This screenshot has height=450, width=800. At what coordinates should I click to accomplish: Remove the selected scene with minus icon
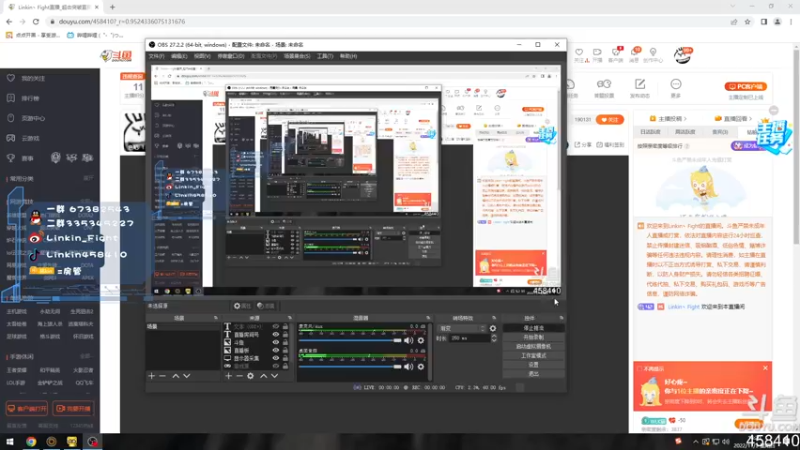coord(162,376)
